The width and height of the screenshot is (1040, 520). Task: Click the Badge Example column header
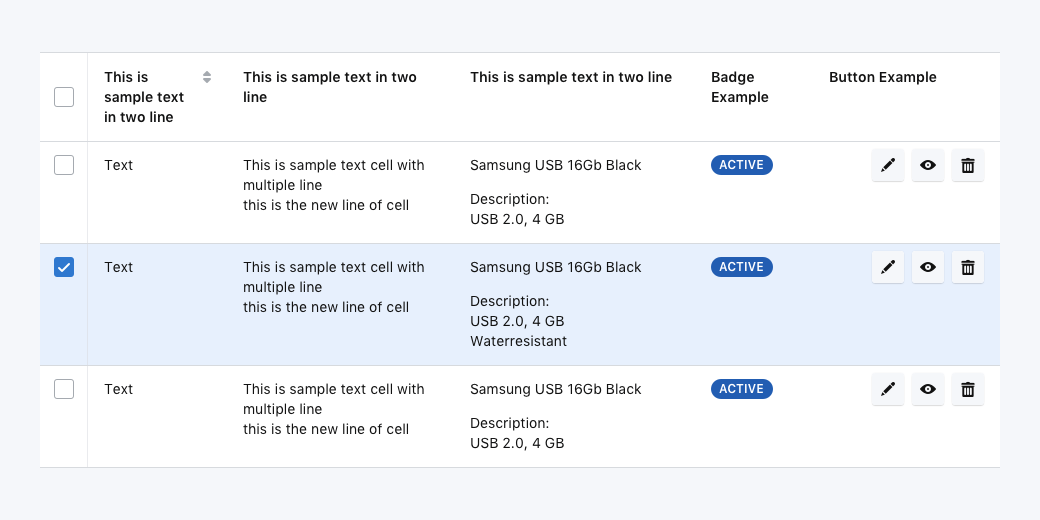[739, 87]
